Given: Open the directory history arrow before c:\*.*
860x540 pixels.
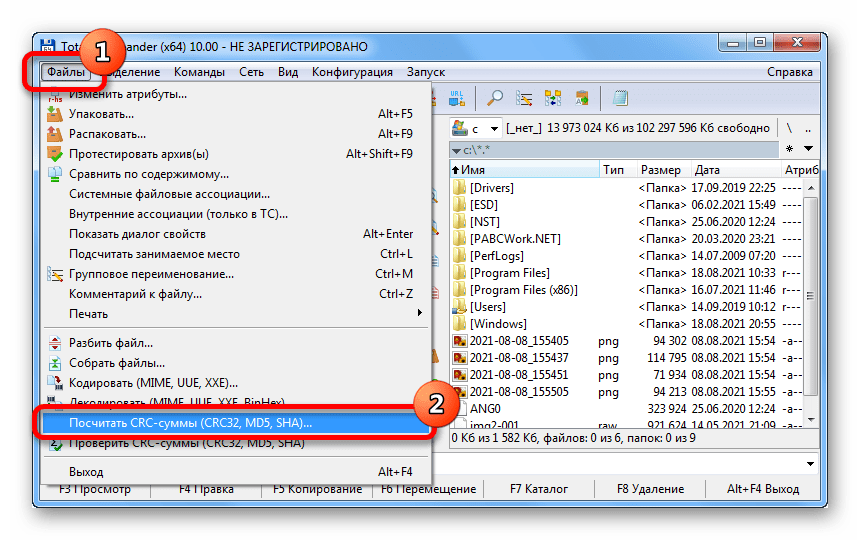Looking at the screenshot, I should [456, 150].
